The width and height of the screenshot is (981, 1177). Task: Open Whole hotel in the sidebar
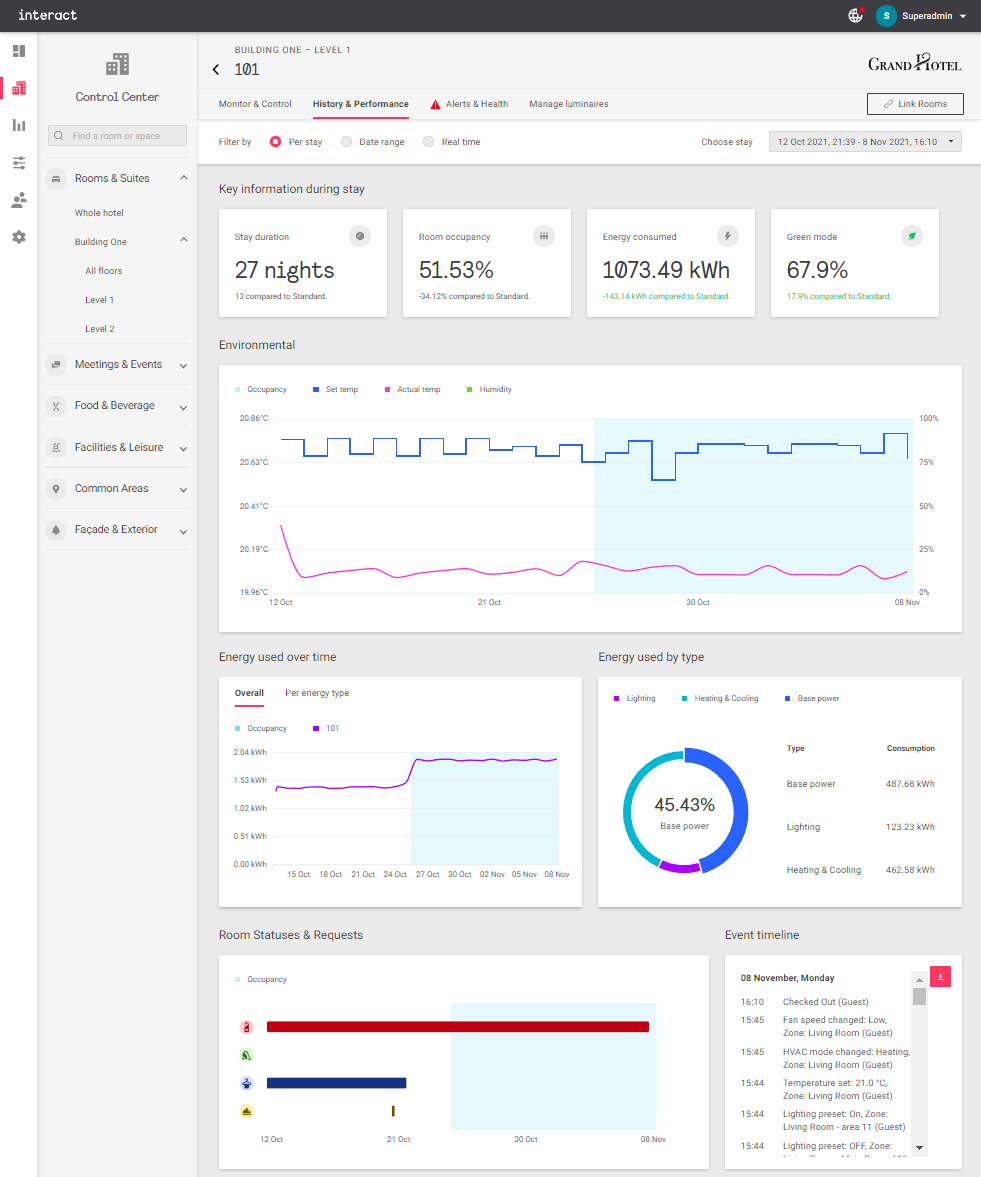coord(99,213)
